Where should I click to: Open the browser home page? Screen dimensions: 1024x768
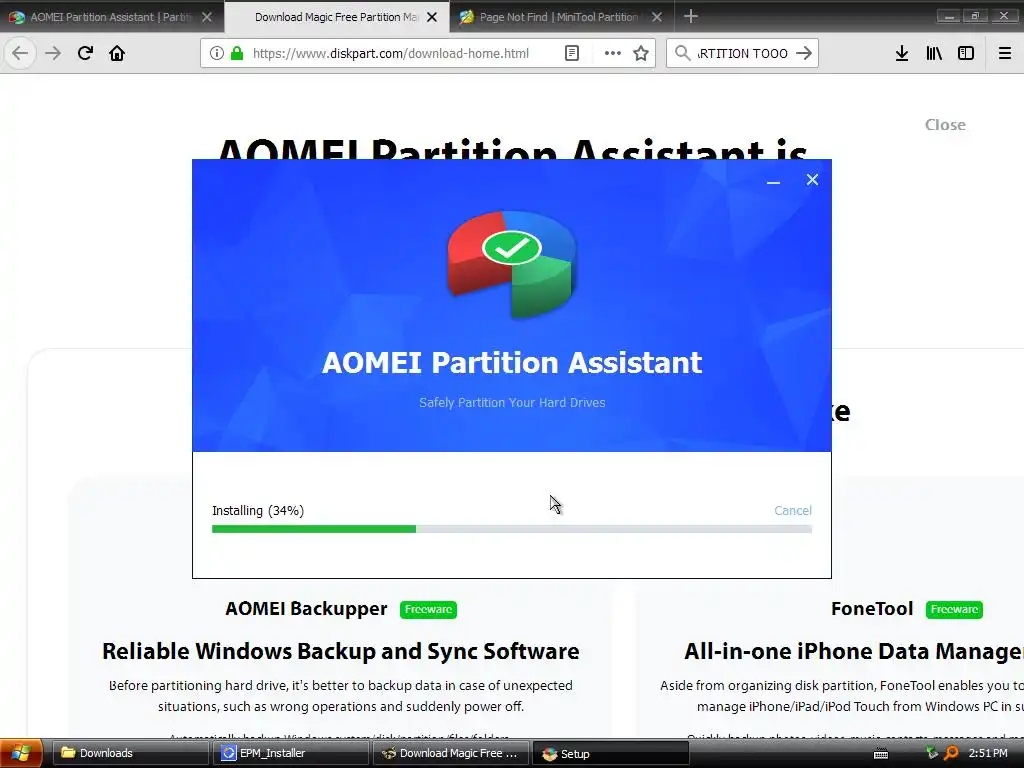coord(117,53)
